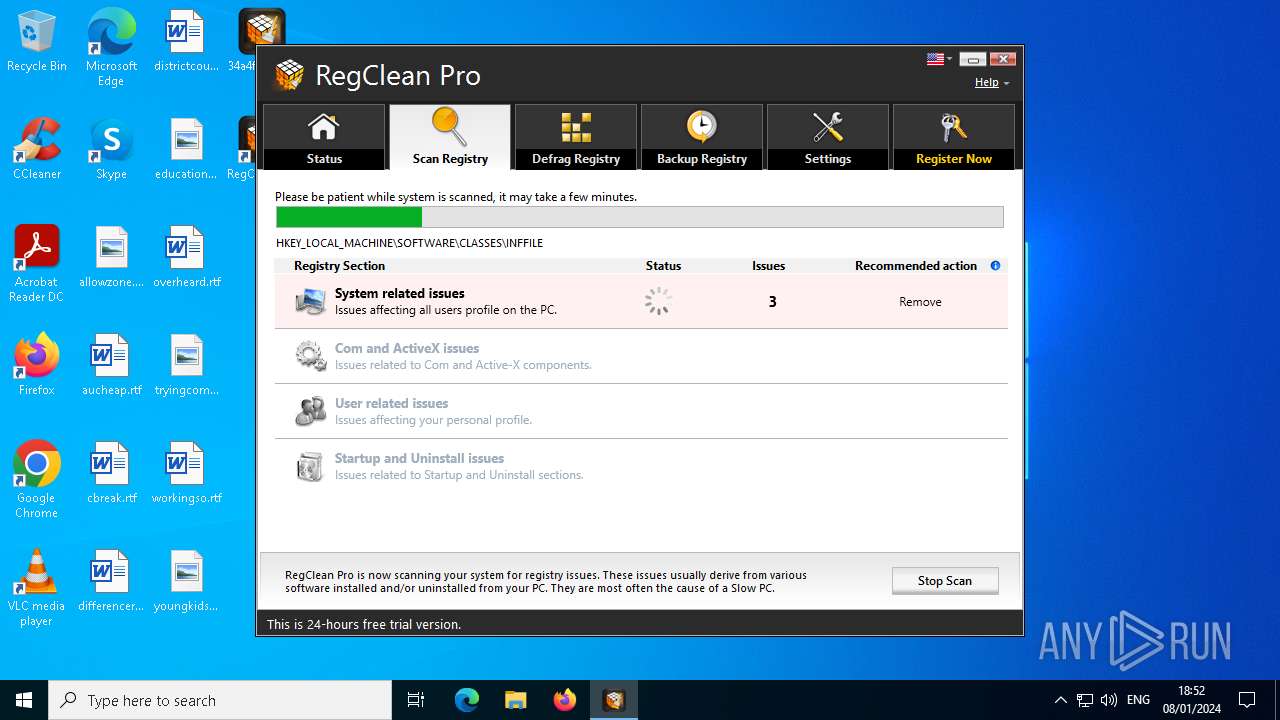Select Firefox desktop shortcut
1280x720 pixels.
click(x=37, y=366)
